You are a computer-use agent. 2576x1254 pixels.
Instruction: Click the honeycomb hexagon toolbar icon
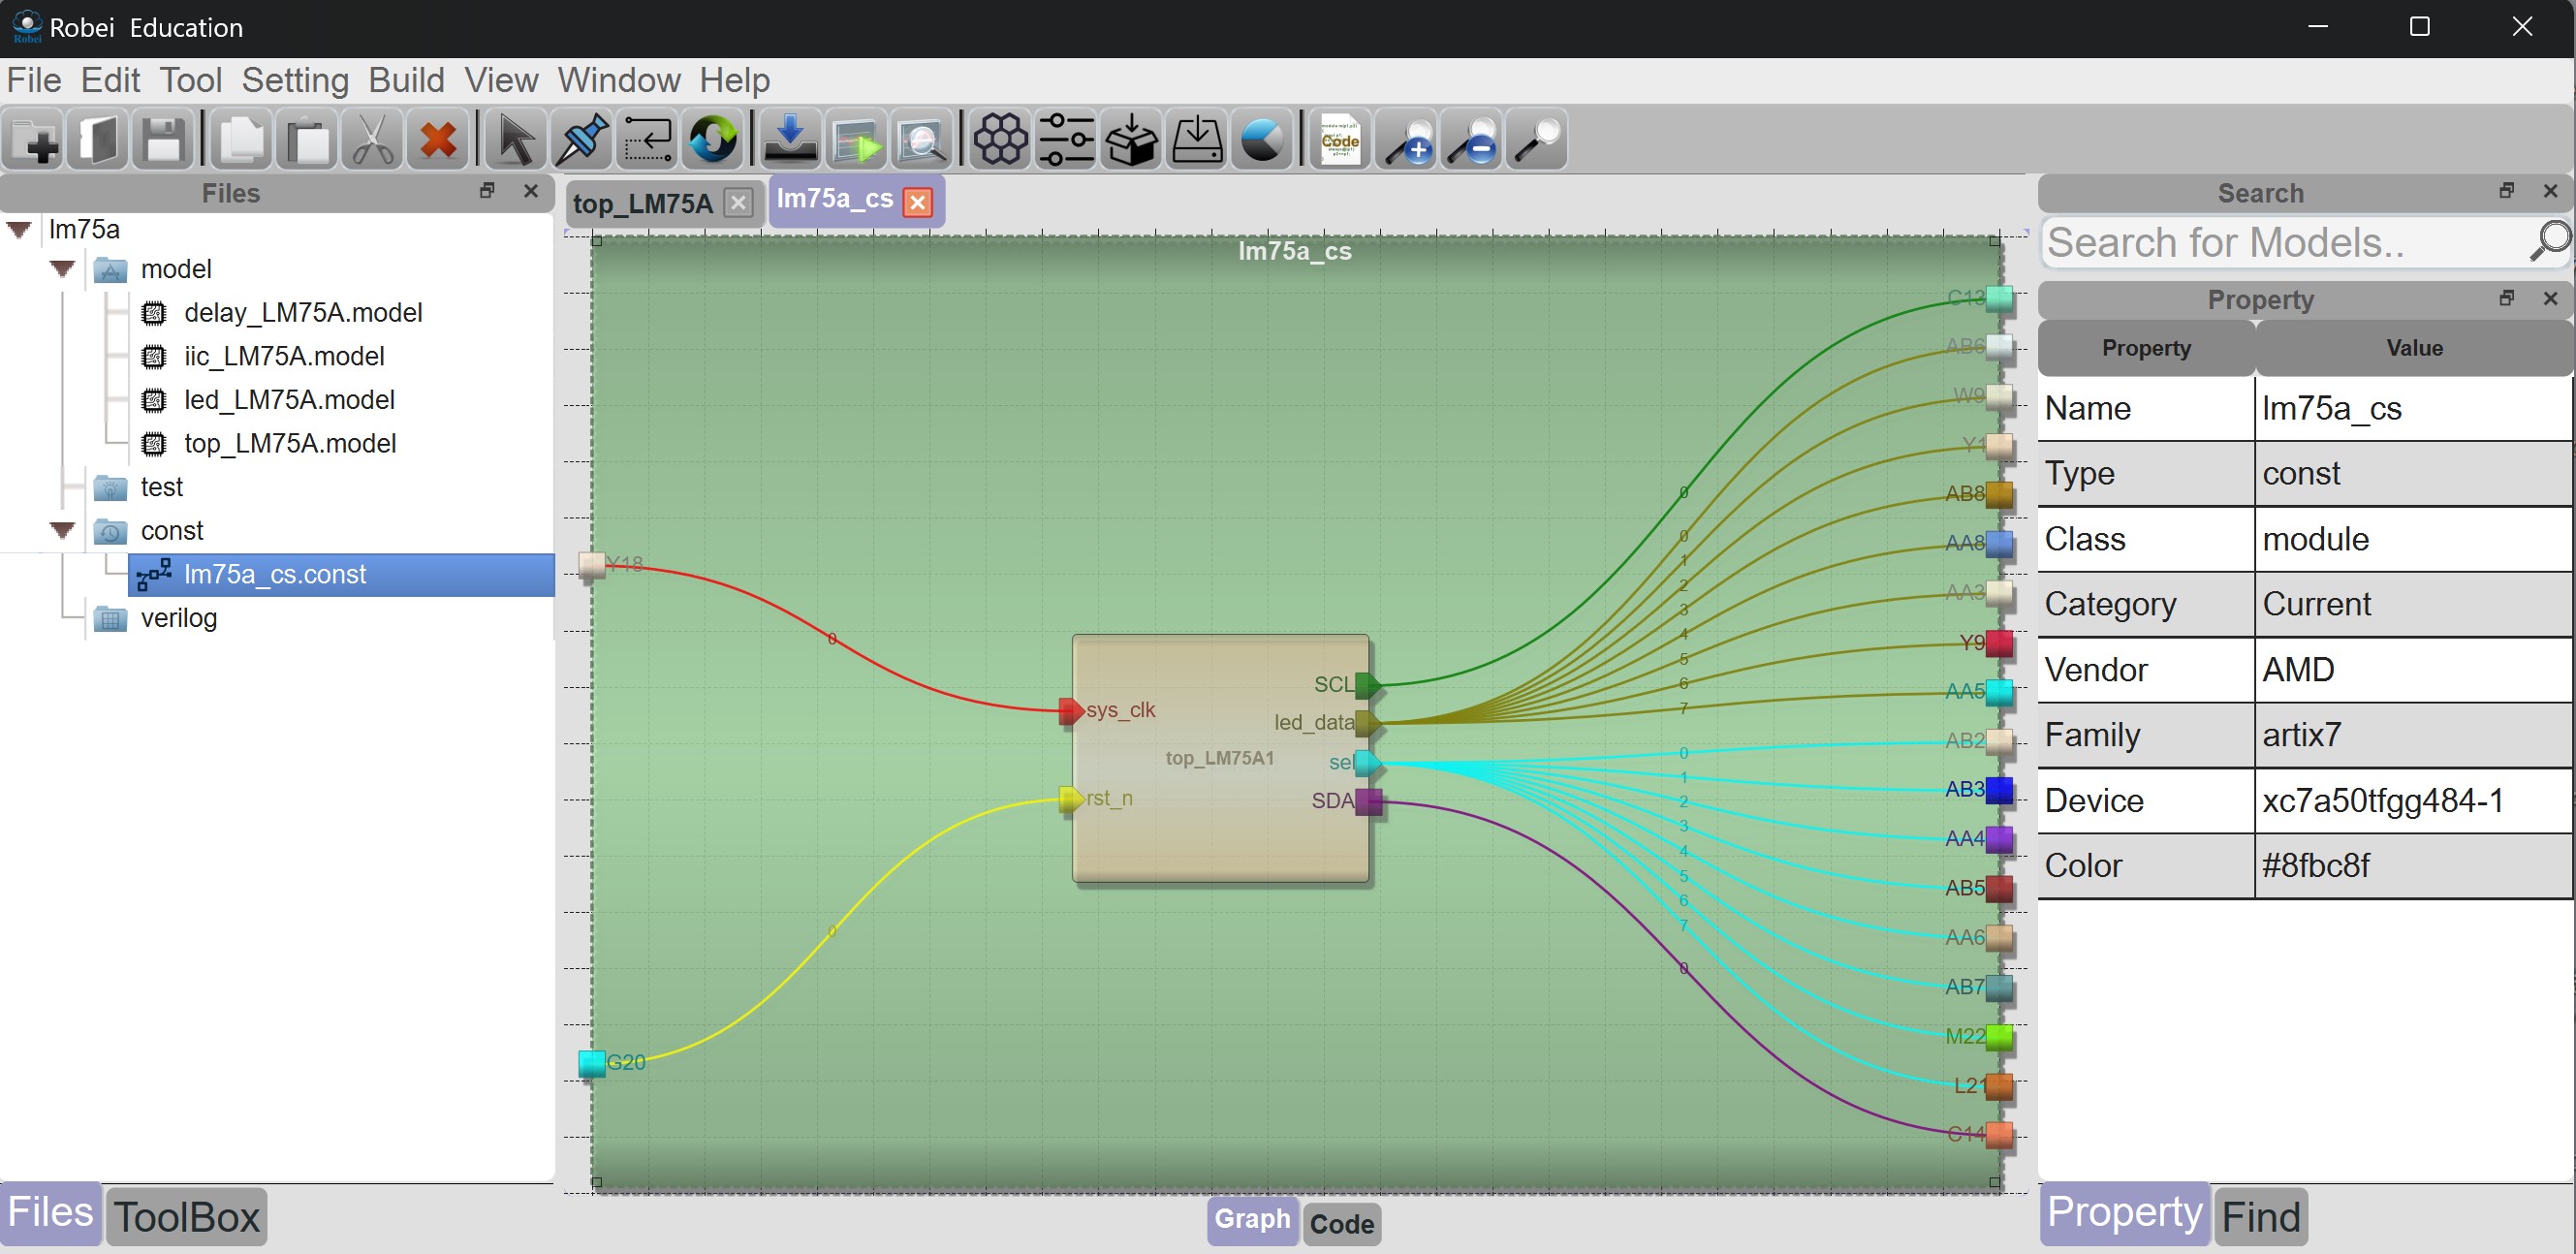coord(1000,140)
